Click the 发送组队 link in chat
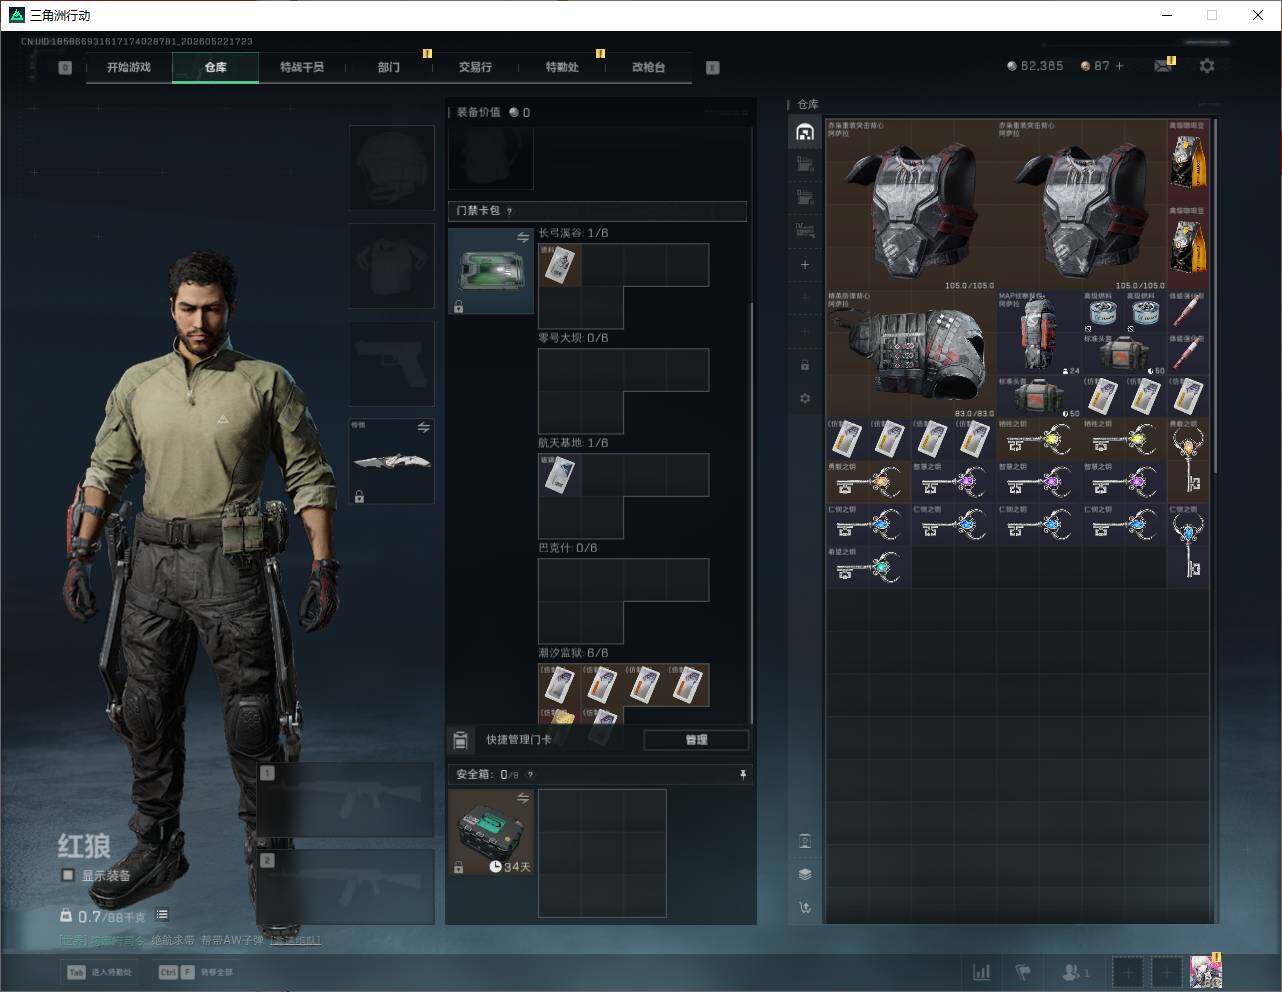 click(x=295, y=940)
